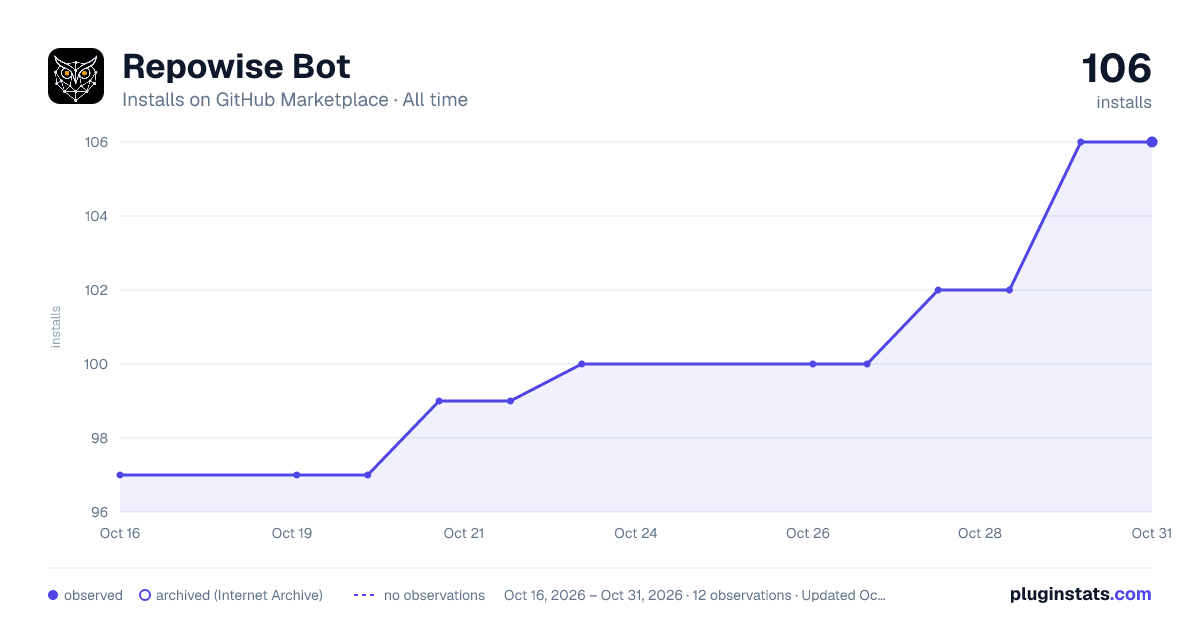This screenshot has height=630, width=1200.
Task: Click the no observations legend label
Action: (434, 595)
